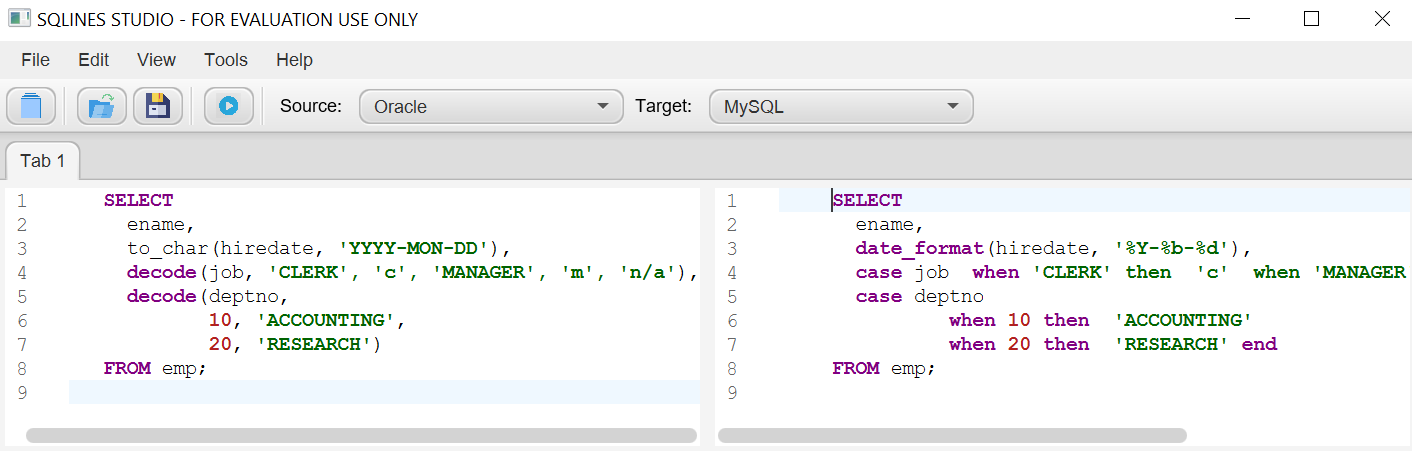Click ename, in source line 2

162,224
